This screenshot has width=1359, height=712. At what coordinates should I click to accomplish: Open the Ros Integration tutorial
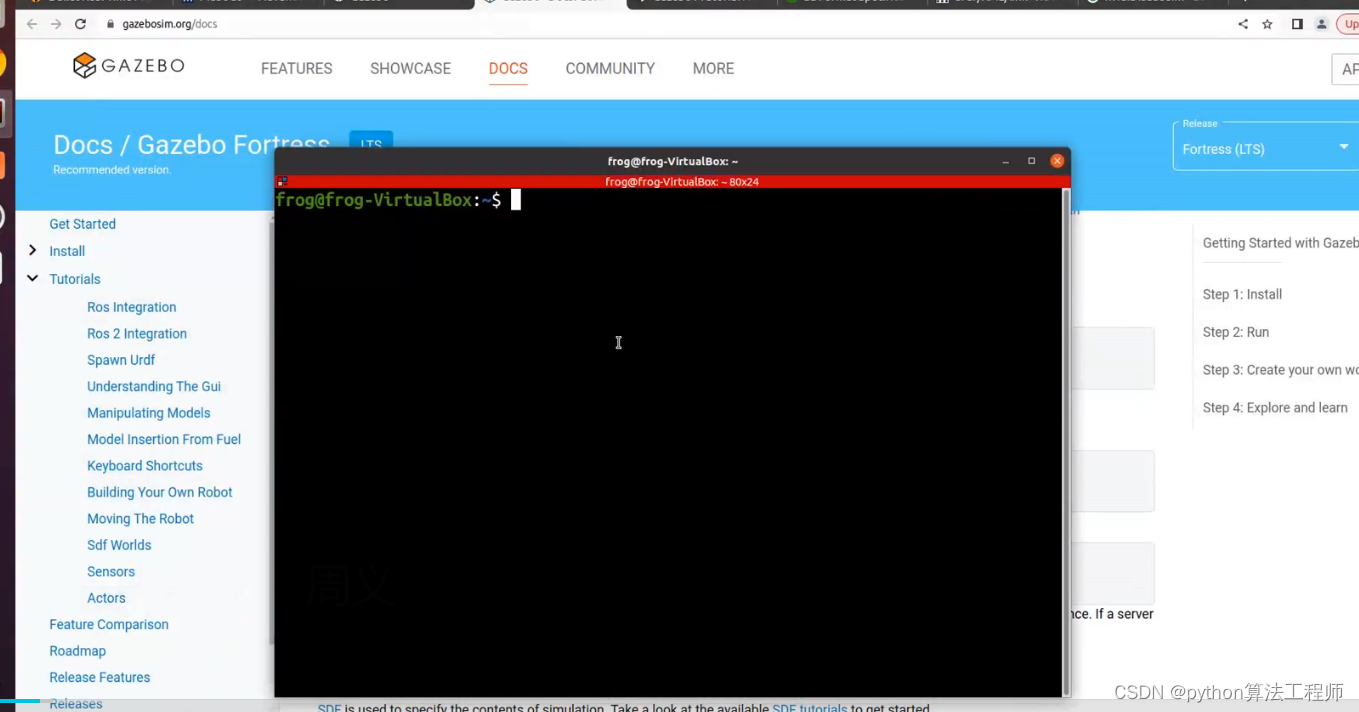point(132,307)
